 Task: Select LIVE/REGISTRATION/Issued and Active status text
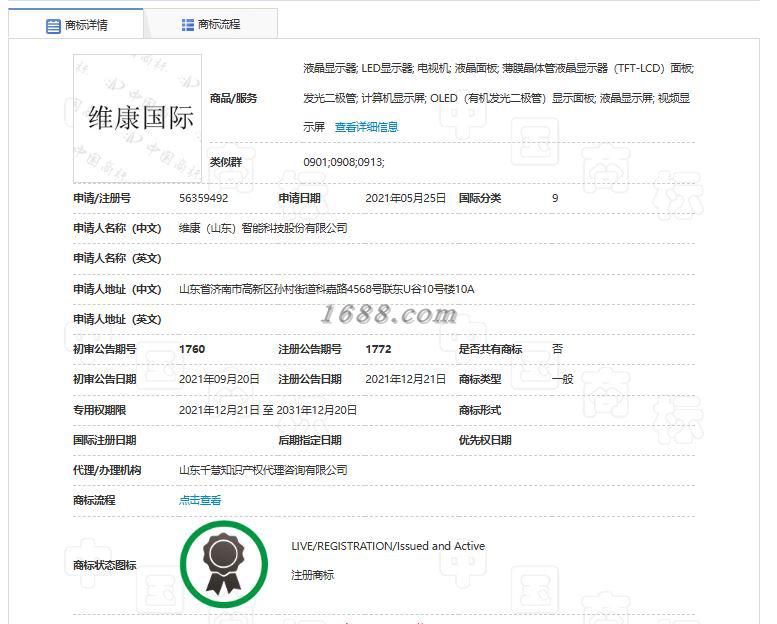click(388, 546)
